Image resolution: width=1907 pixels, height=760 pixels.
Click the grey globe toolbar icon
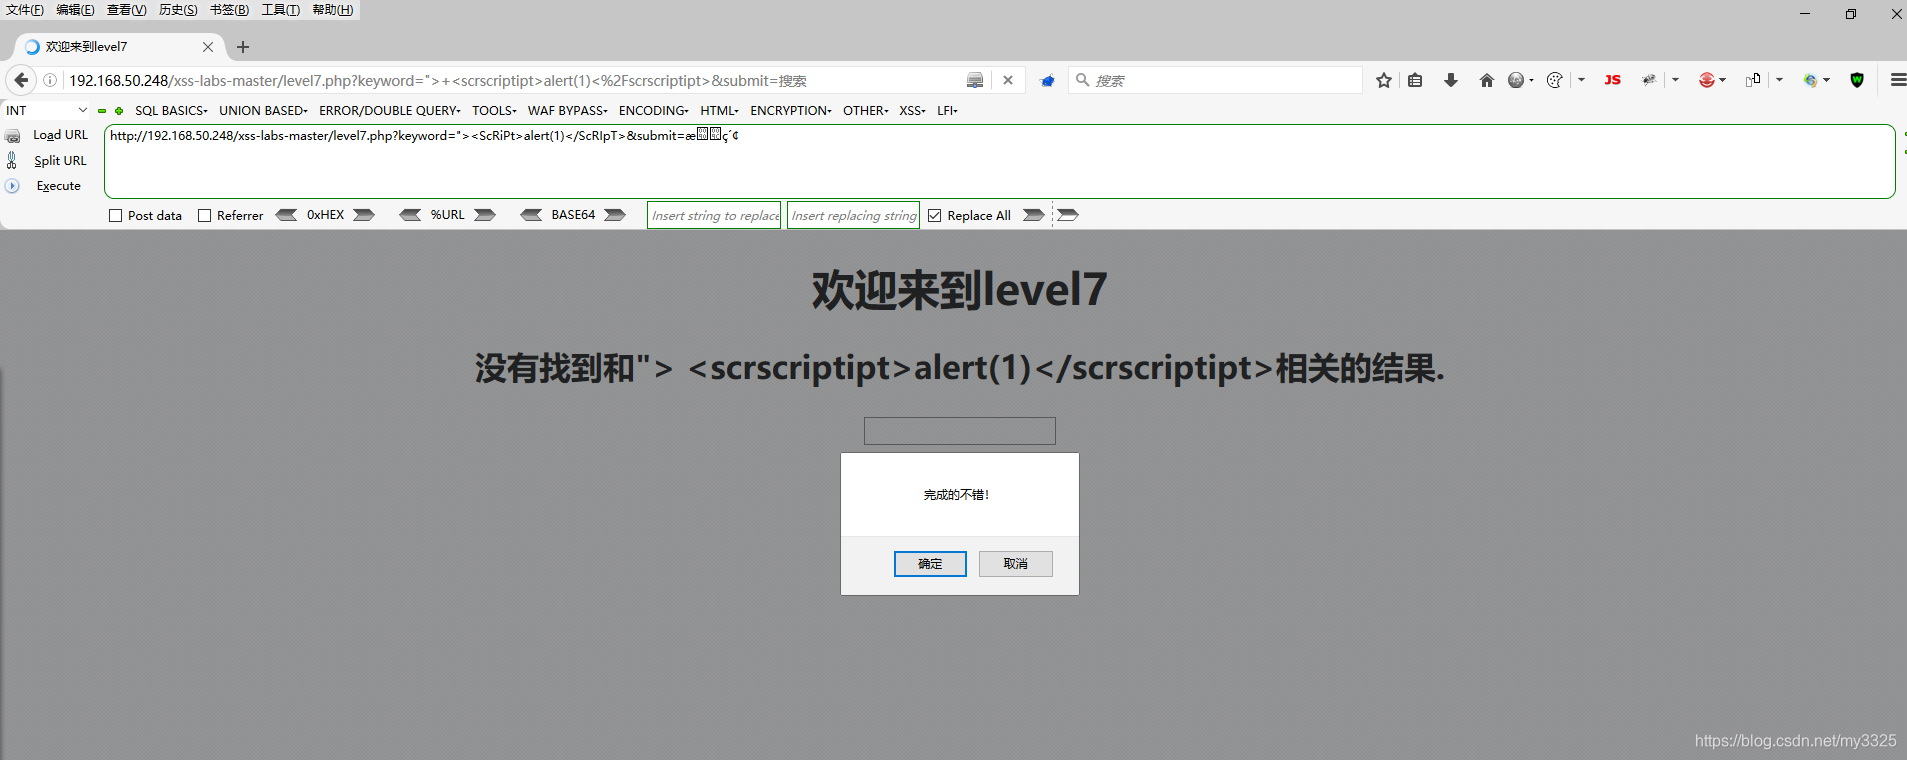1516,80
